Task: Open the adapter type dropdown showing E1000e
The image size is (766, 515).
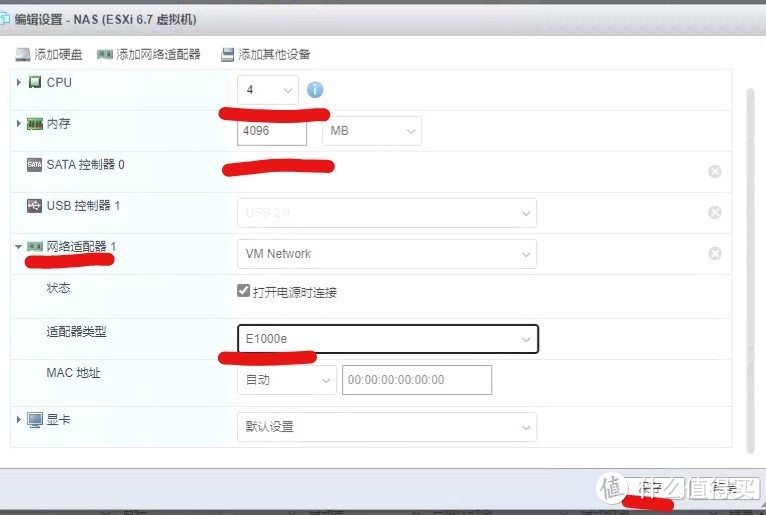Action: pyautogui.click(x=388, y=339)
